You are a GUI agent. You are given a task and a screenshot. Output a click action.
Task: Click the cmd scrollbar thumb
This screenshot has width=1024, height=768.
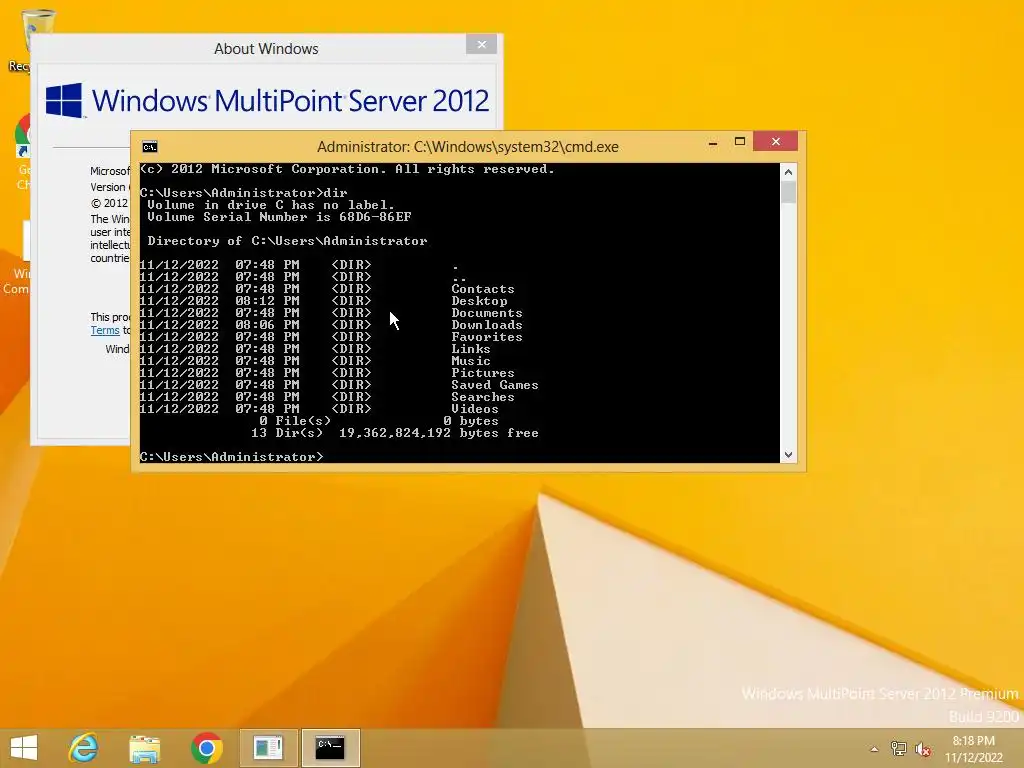[788, 193]
